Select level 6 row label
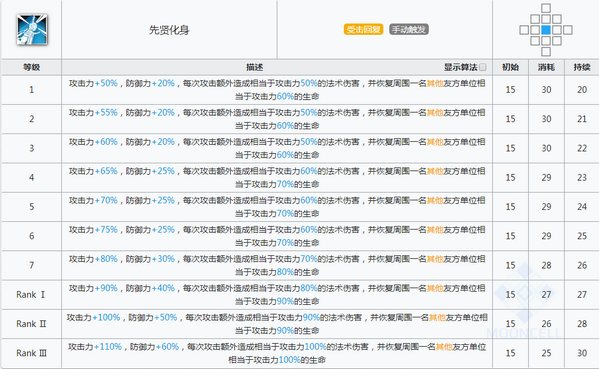 tap(31, 236)
